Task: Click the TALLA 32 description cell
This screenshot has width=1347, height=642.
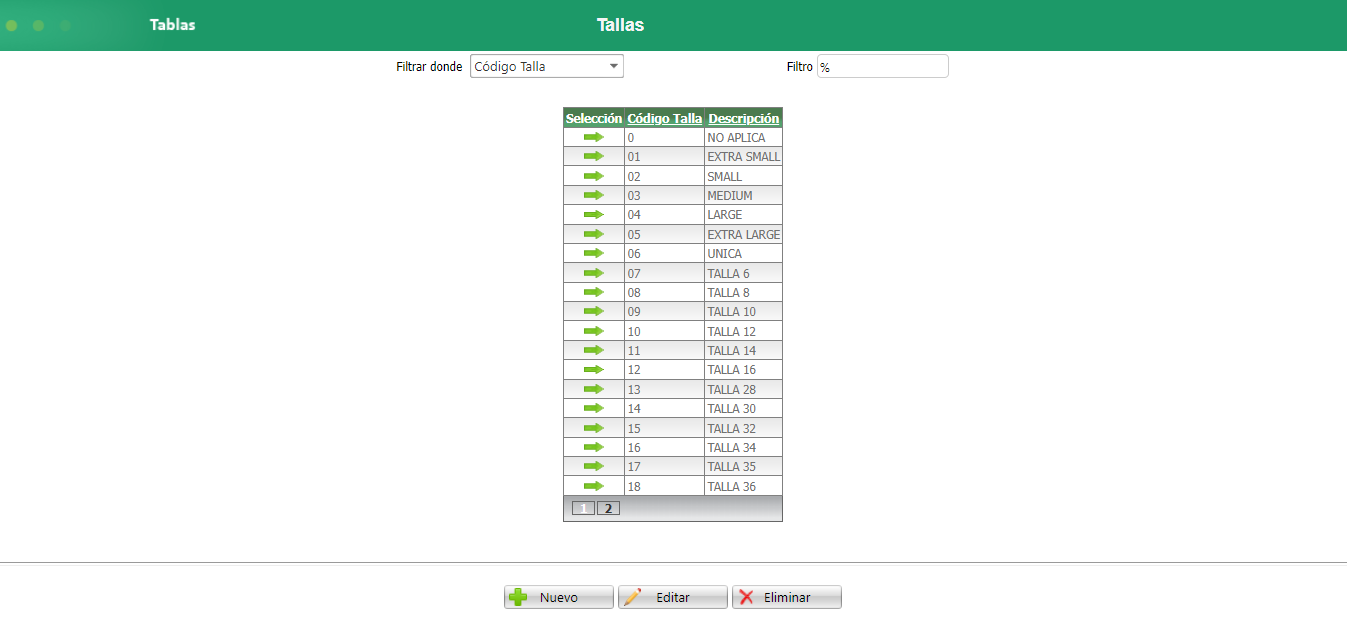Action: (x=743, y=429)
